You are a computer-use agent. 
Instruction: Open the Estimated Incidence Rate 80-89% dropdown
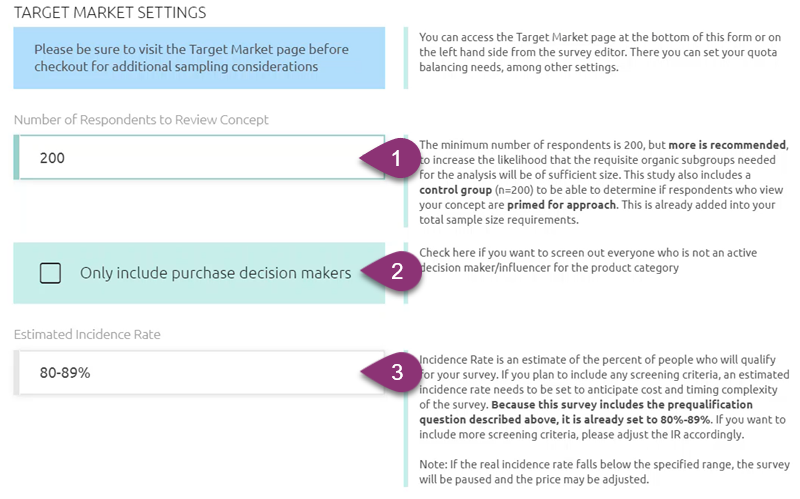(x=199, y=372)
